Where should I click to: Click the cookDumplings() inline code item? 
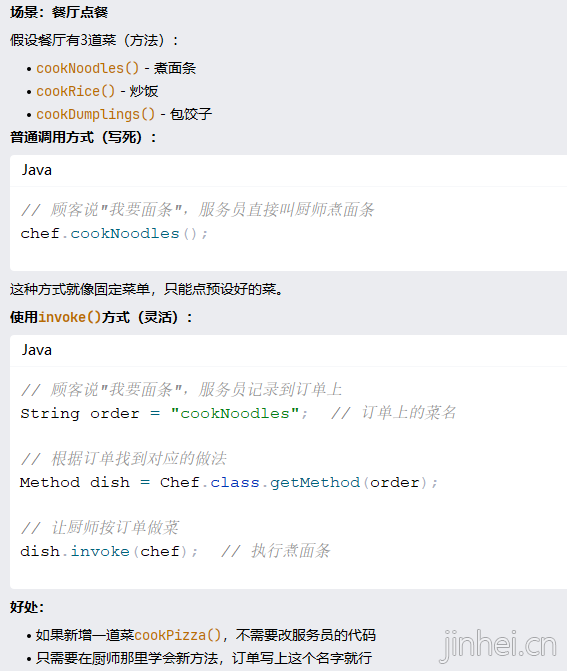point(95,114)
